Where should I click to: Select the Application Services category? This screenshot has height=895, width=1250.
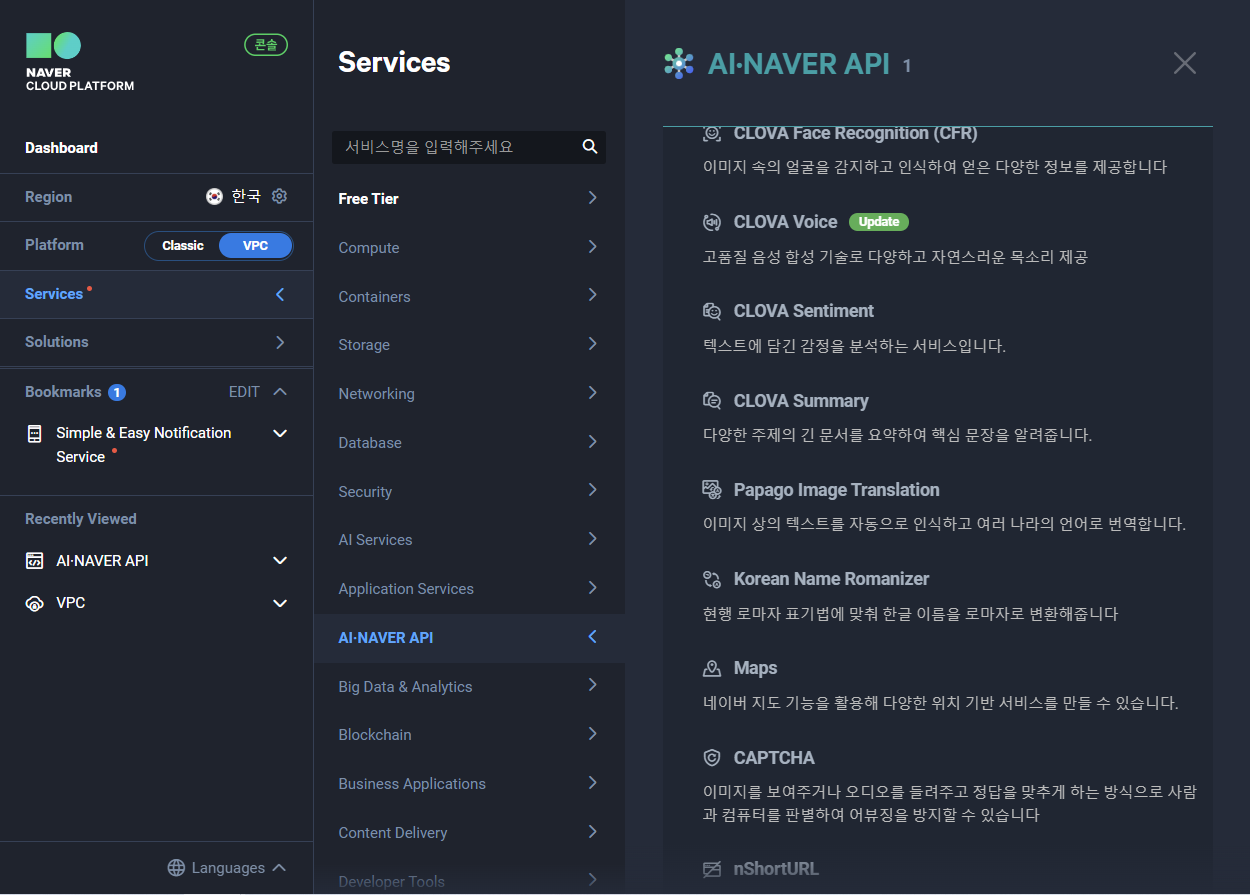point(469,589)
